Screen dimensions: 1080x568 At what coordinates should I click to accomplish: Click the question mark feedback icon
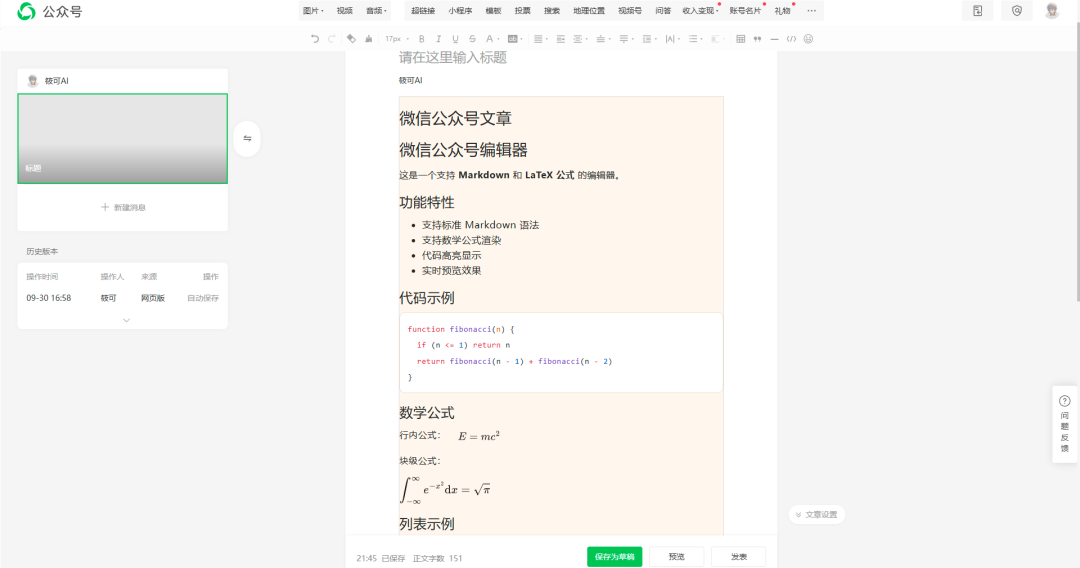1065,401
